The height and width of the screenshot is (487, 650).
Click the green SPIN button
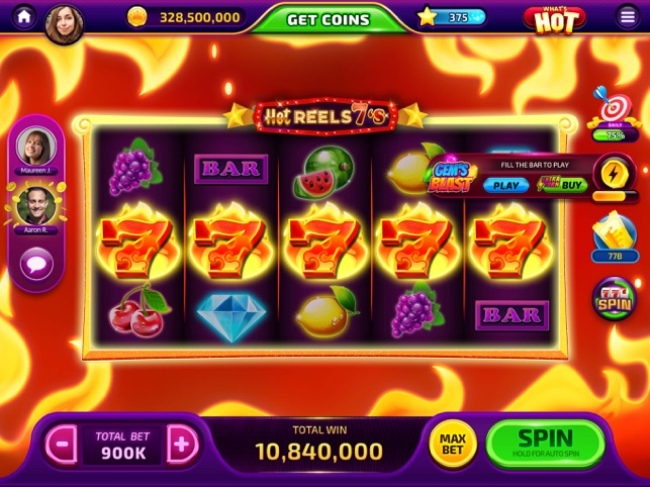pos(546,444)
